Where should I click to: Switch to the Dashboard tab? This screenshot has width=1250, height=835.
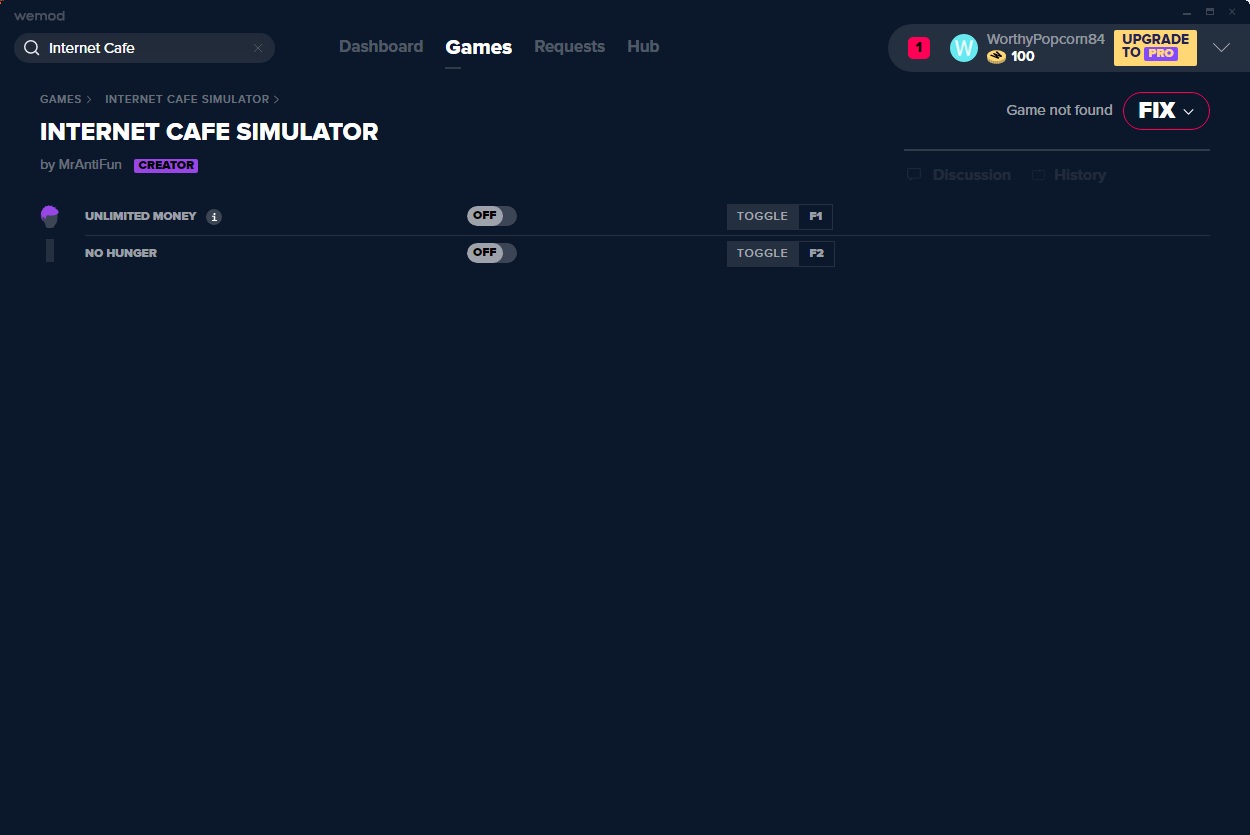pos(381,47)
